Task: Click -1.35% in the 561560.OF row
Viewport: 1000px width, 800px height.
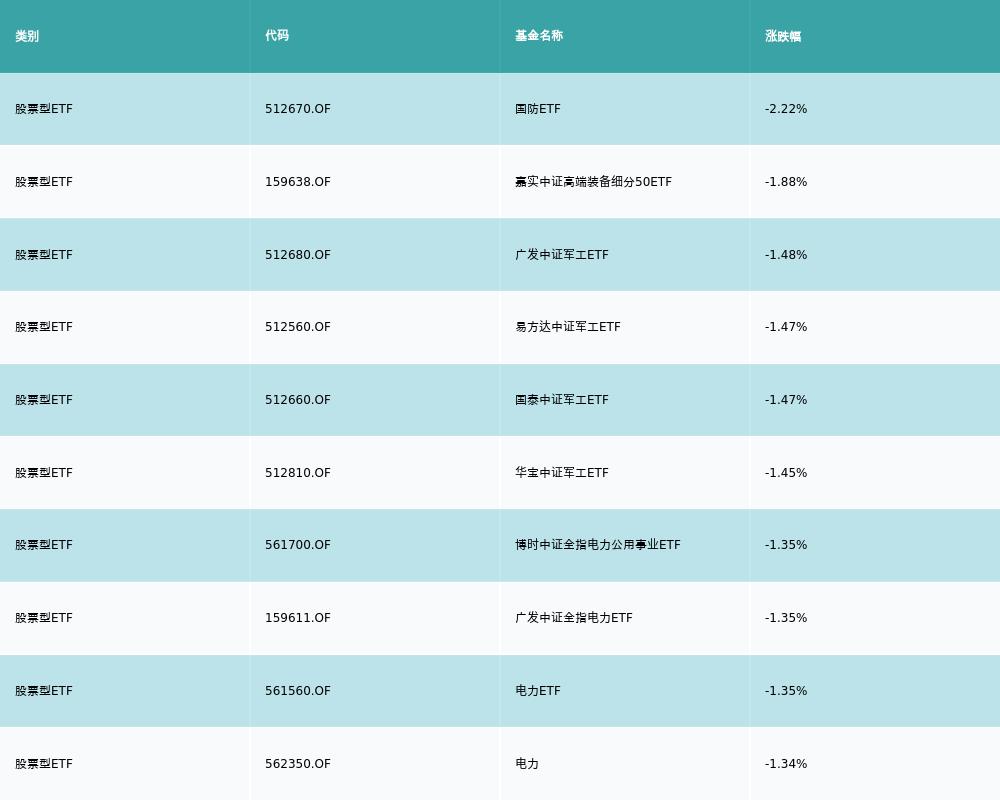Action: pos(786,691)
